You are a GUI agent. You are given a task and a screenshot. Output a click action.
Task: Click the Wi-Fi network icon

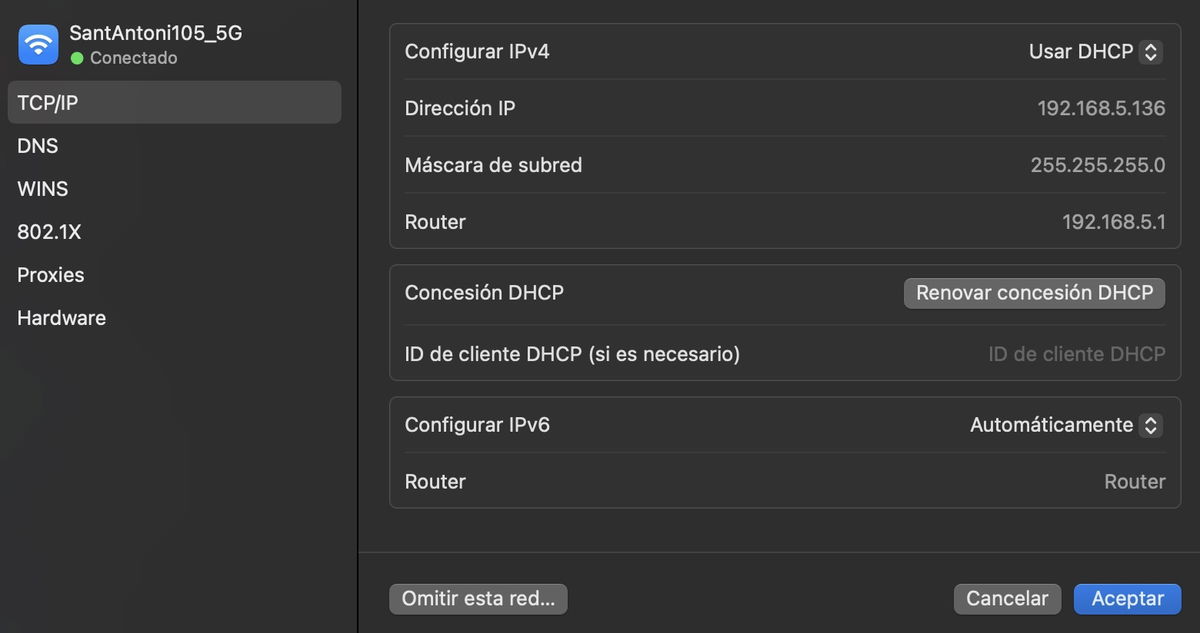click(37, 43)
